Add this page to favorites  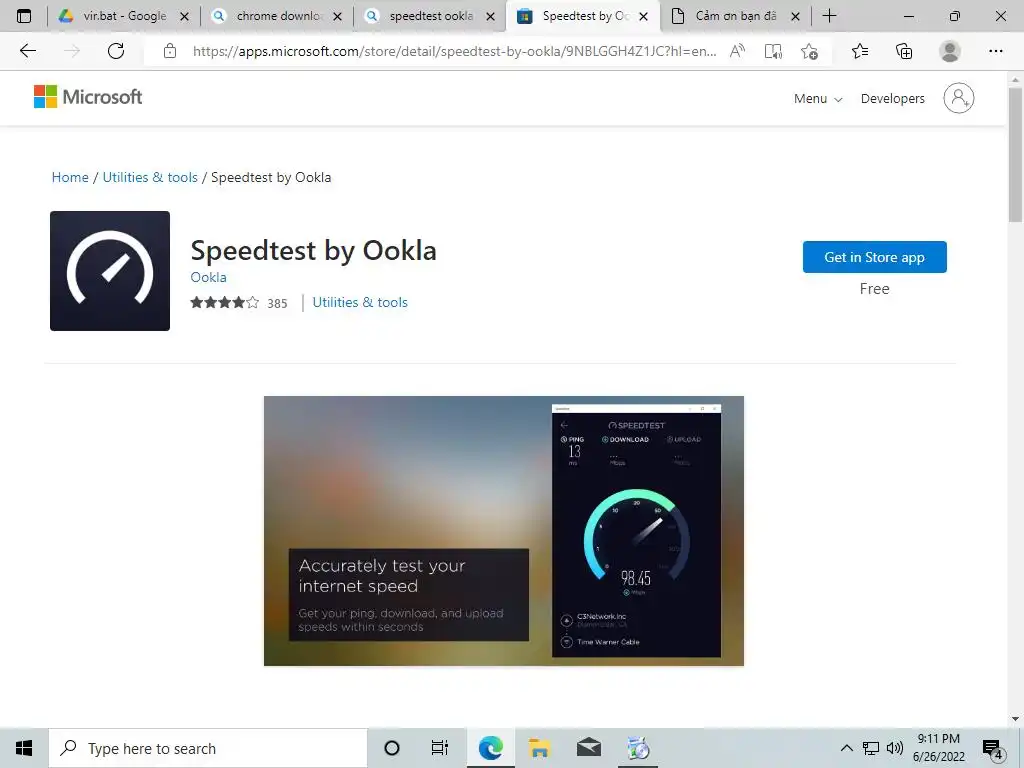tap(809, 51)
